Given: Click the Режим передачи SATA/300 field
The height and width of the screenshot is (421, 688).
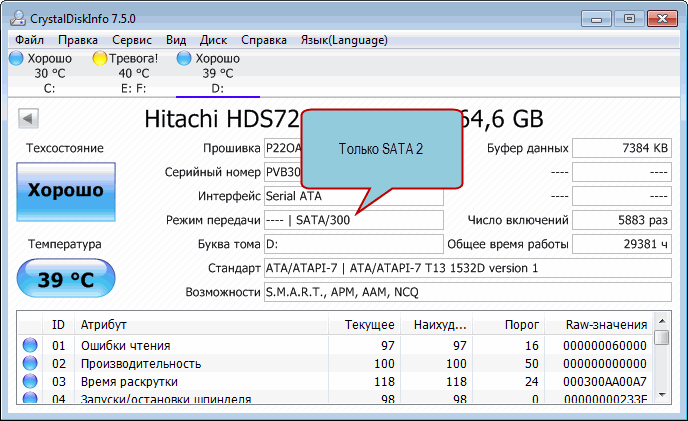Looking at the screenshot, I should [354, 220].
